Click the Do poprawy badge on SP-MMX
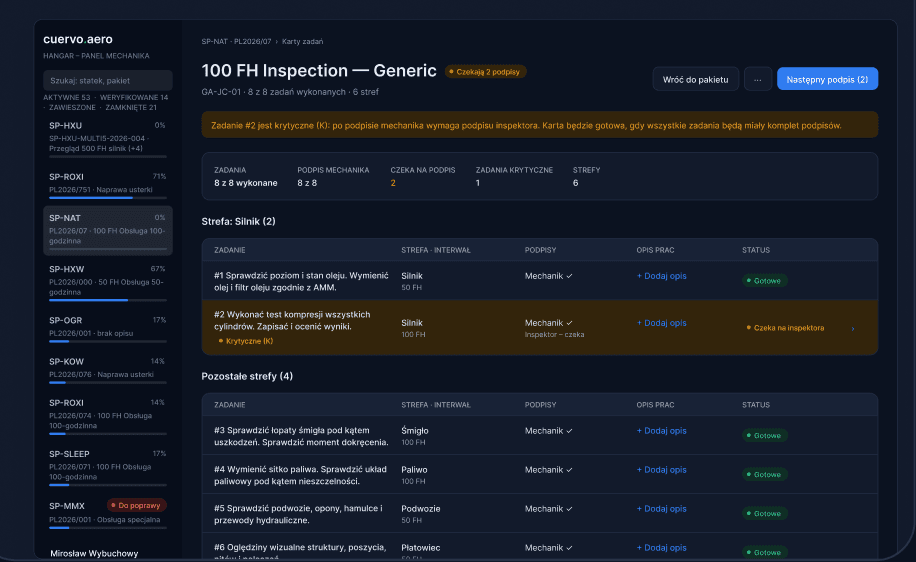 (137, 505)
